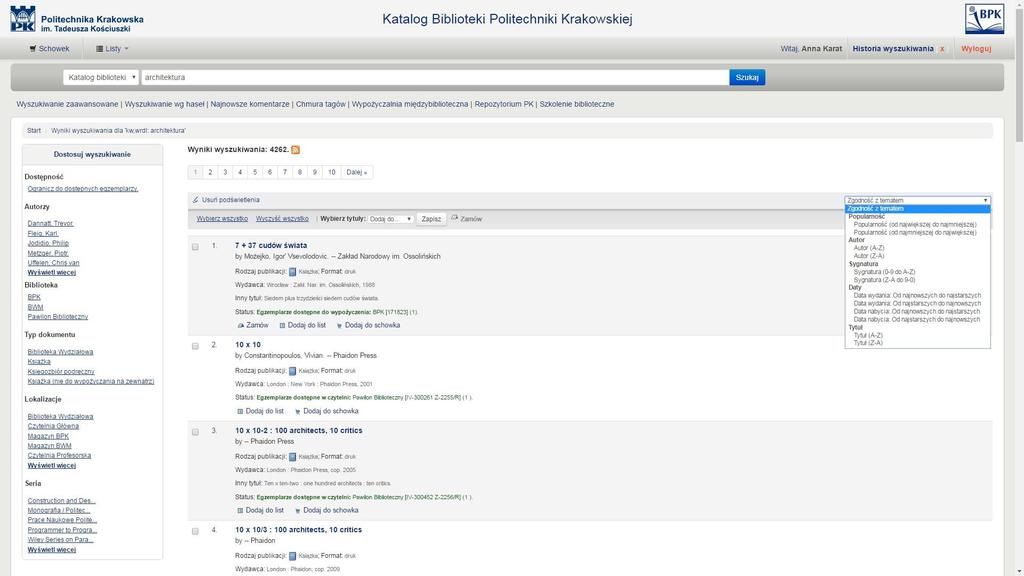Choose the Autor (A-Z) sort option
The height and width of the screenshot is (576, 1024).
[x=869, y=248]
